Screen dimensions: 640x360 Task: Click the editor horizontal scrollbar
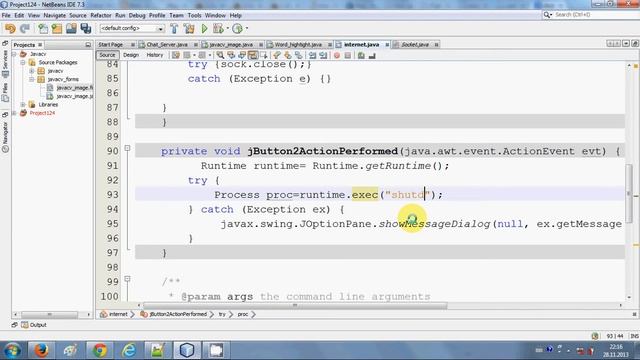(295, 305)
